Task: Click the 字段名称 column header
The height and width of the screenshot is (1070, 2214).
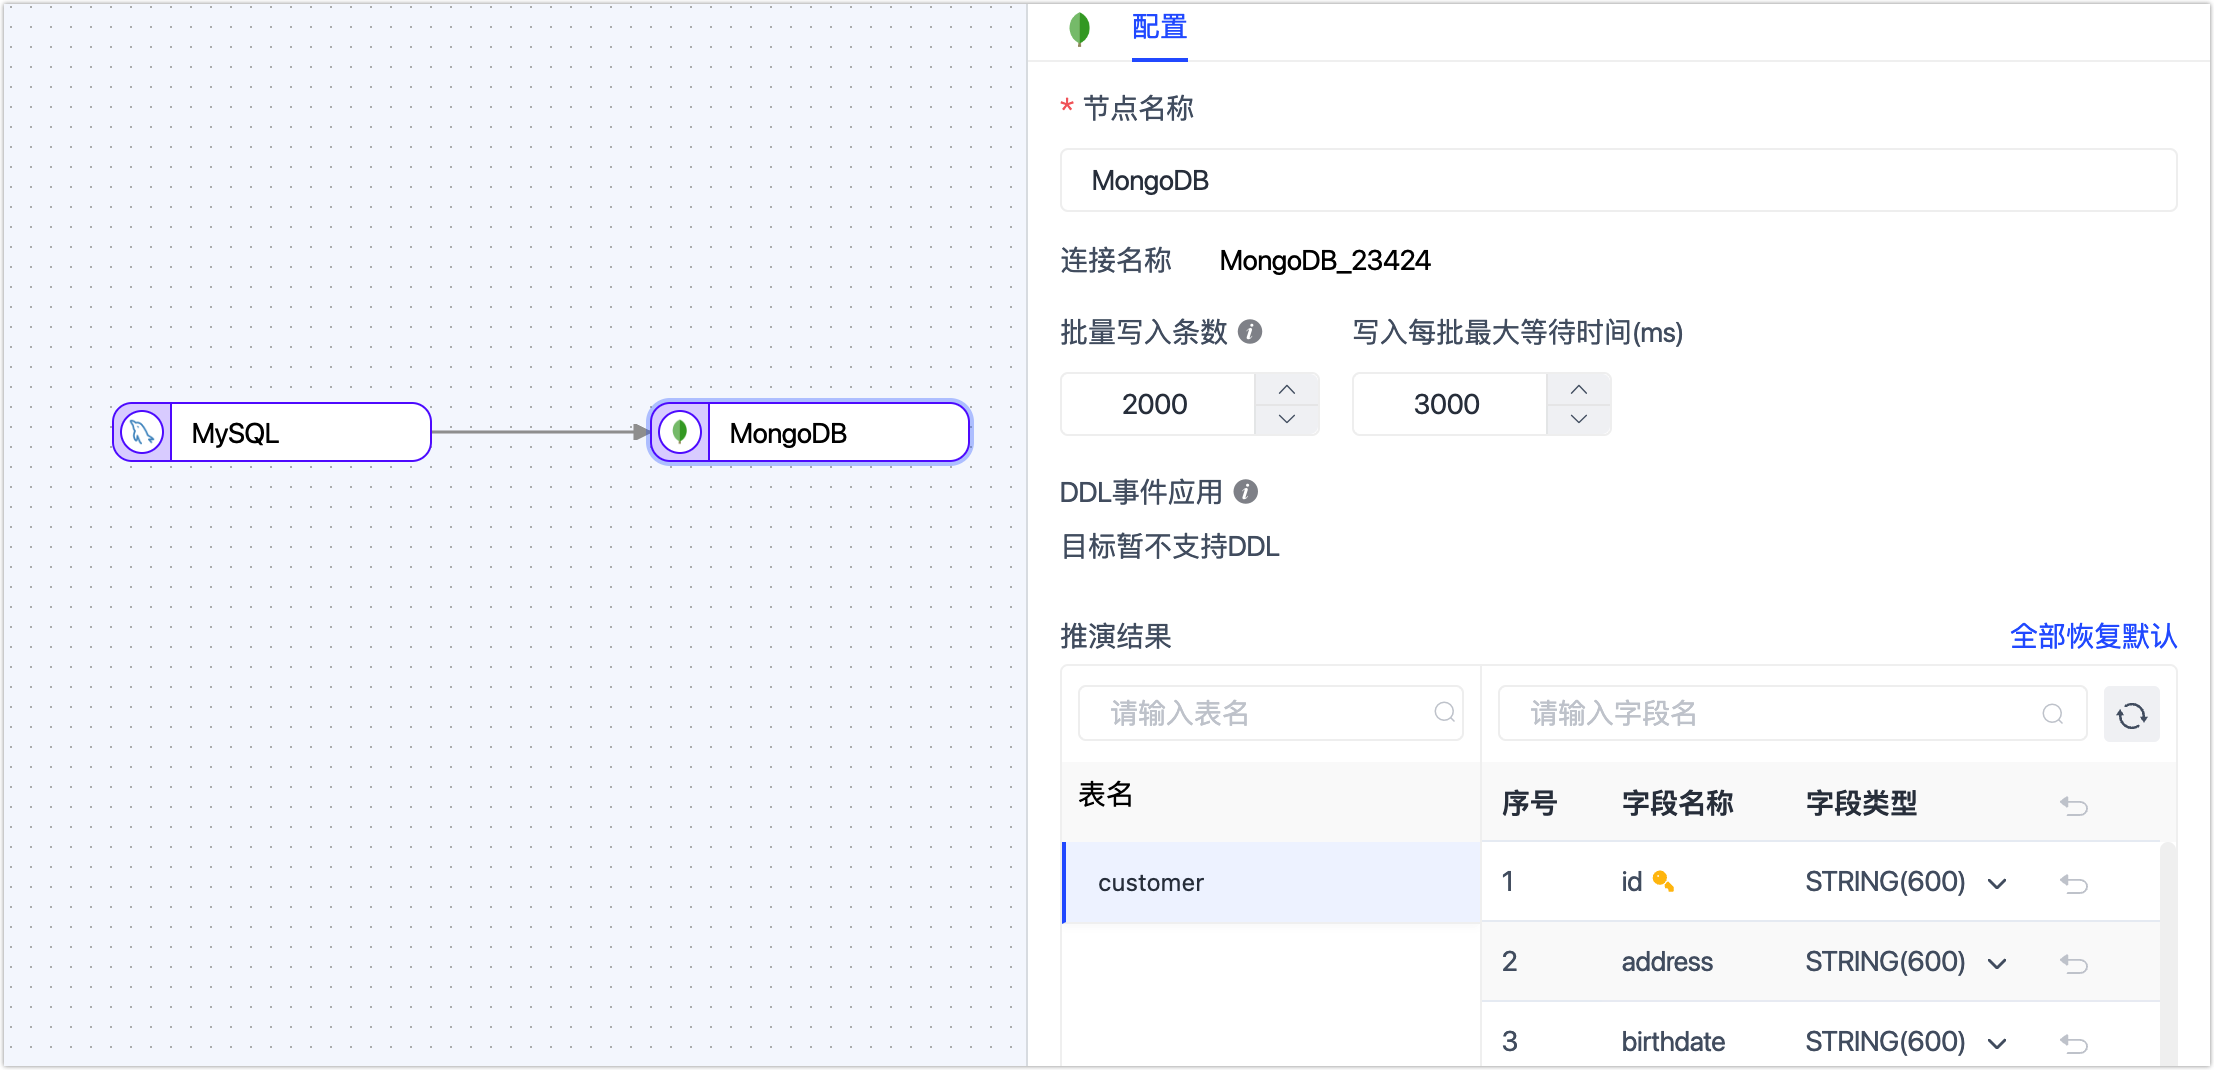Action: tap(1677, 803)
